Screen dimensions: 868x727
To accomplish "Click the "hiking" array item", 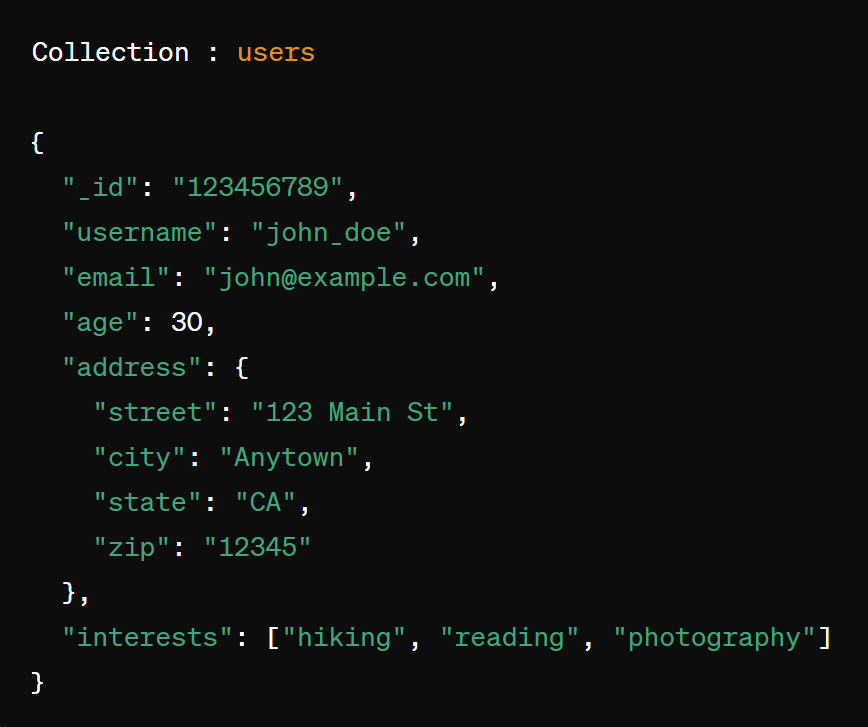I will pos(344,638).
